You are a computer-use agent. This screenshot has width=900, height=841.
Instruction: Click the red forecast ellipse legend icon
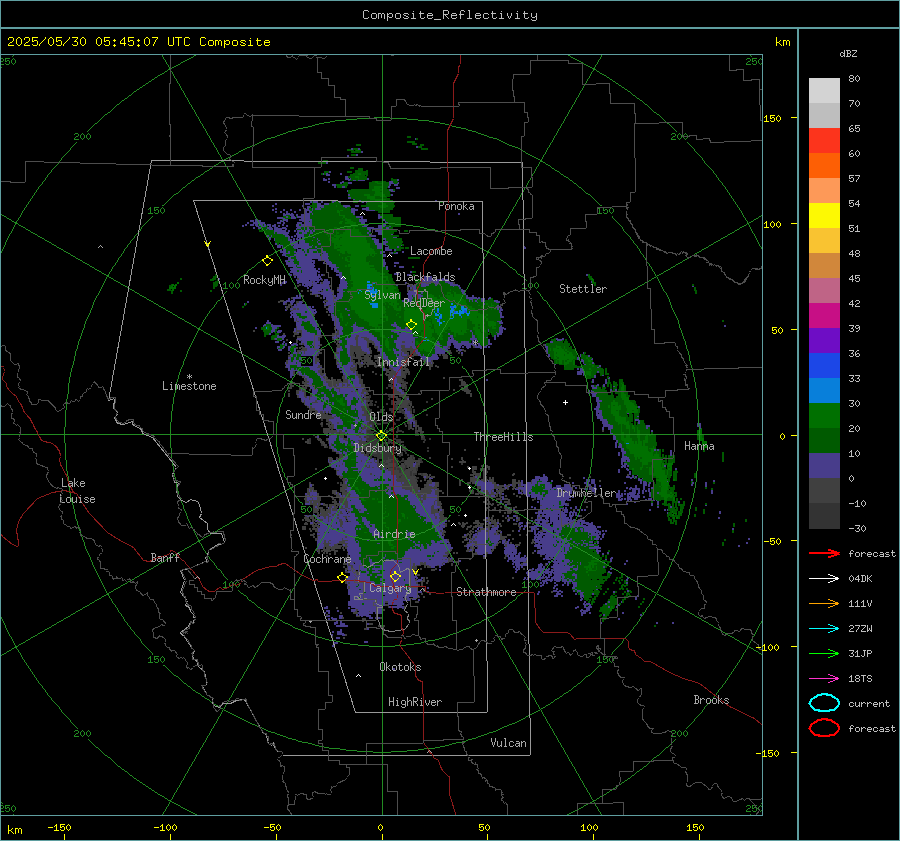tap(824, 728)
